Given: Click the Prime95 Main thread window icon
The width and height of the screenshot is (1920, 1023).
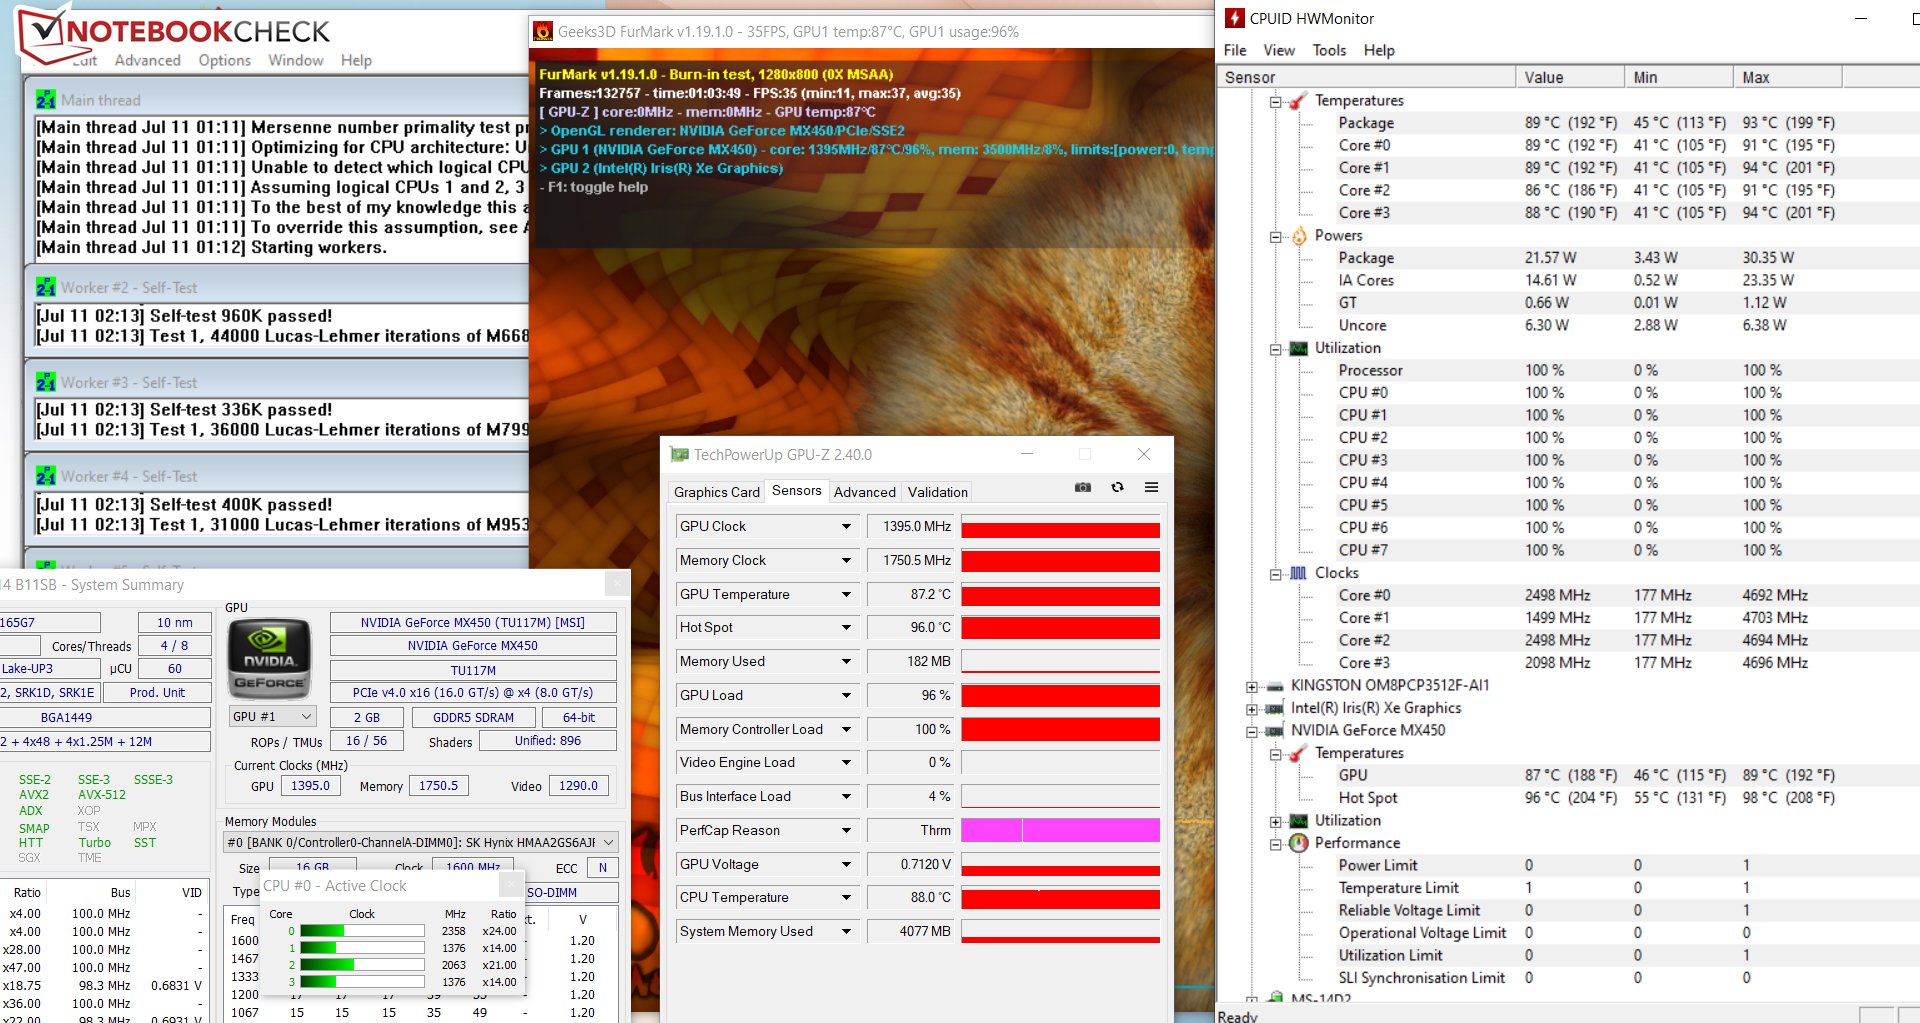Looking at the screenshot, I should point(46,100).
